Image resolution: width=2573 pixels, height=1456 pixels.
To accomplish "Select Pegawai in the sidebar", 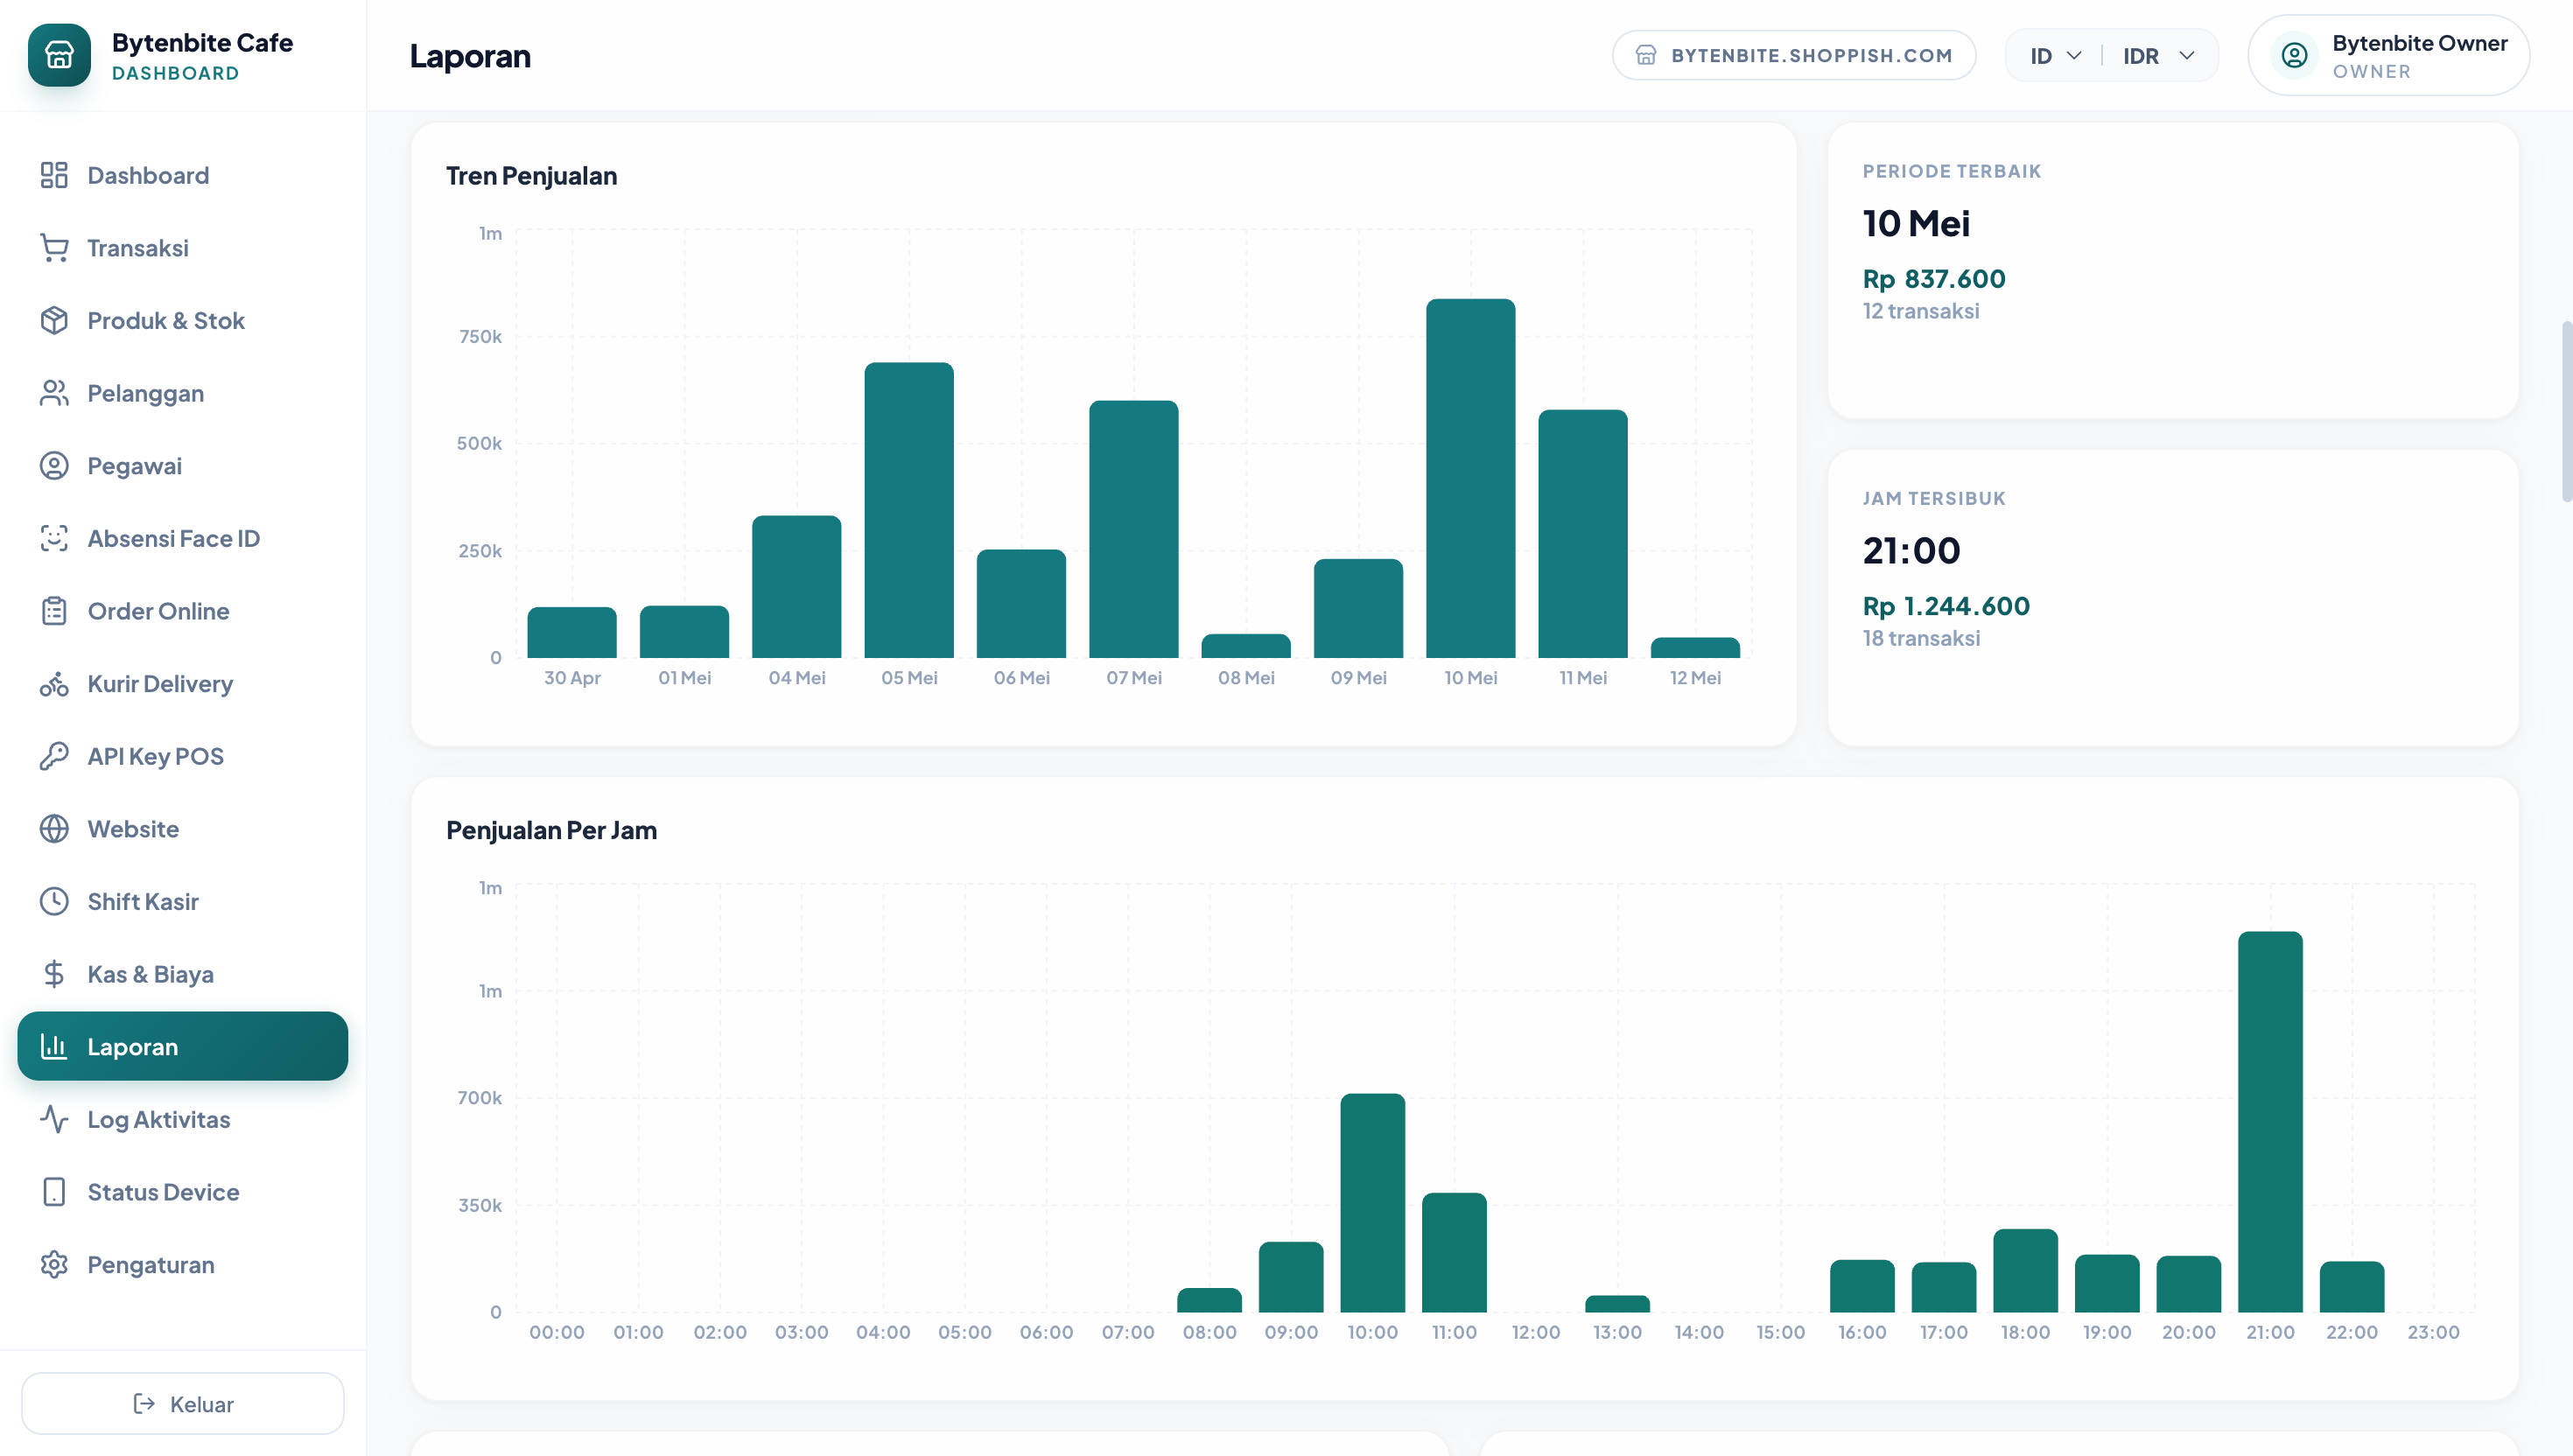I will [183, 466].
